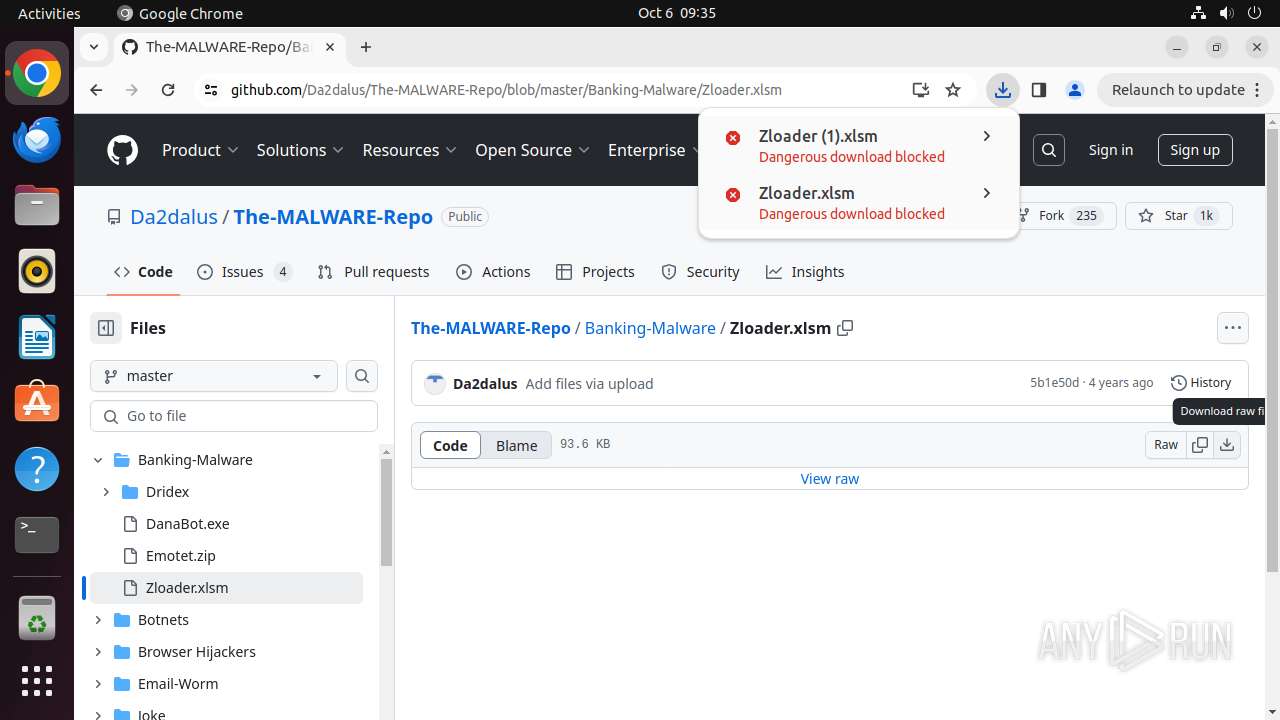The height and width of the screenshot is (720, 1280).
Task: Open the Insights tab
Action: pos(805,272)
